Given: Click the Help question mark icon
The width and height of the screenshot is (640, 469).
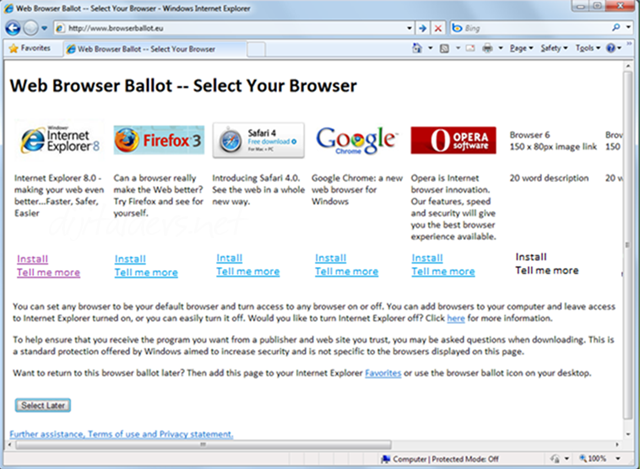Looking at the screenshot, I should [611, 48].
